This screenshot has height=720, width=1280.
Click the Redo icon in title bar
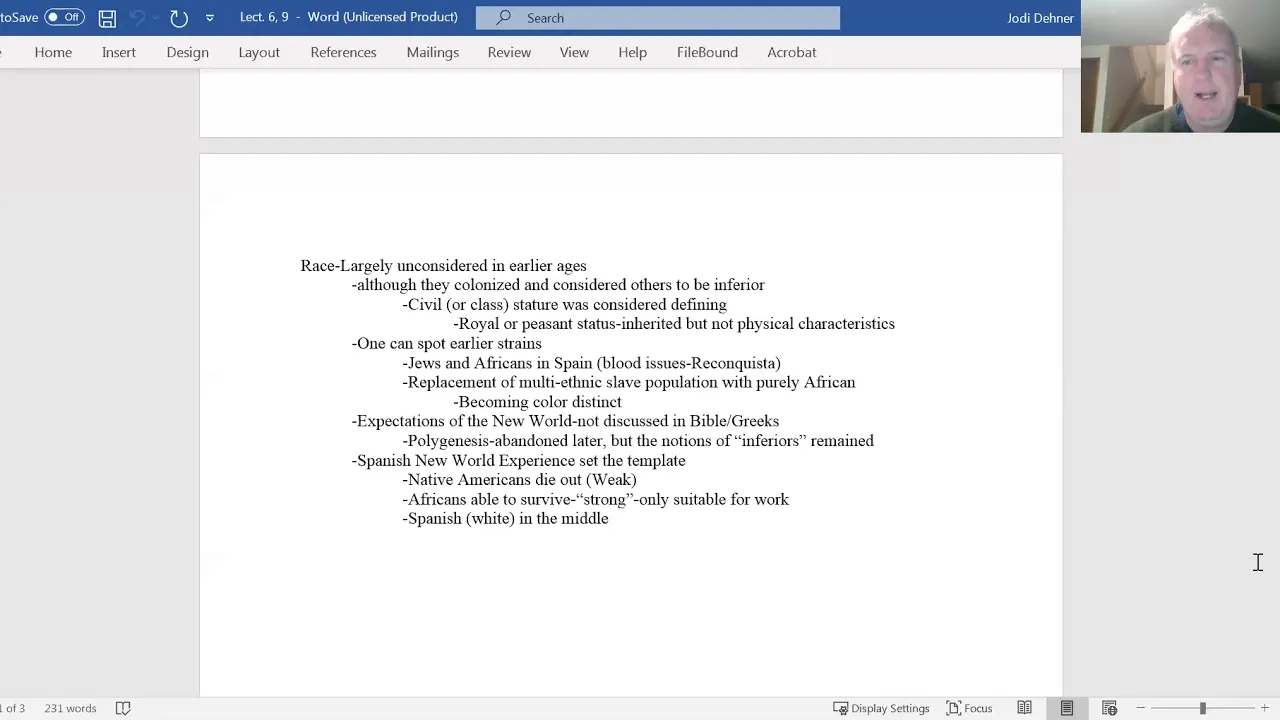pyautogui.click(x=179, y=18)
